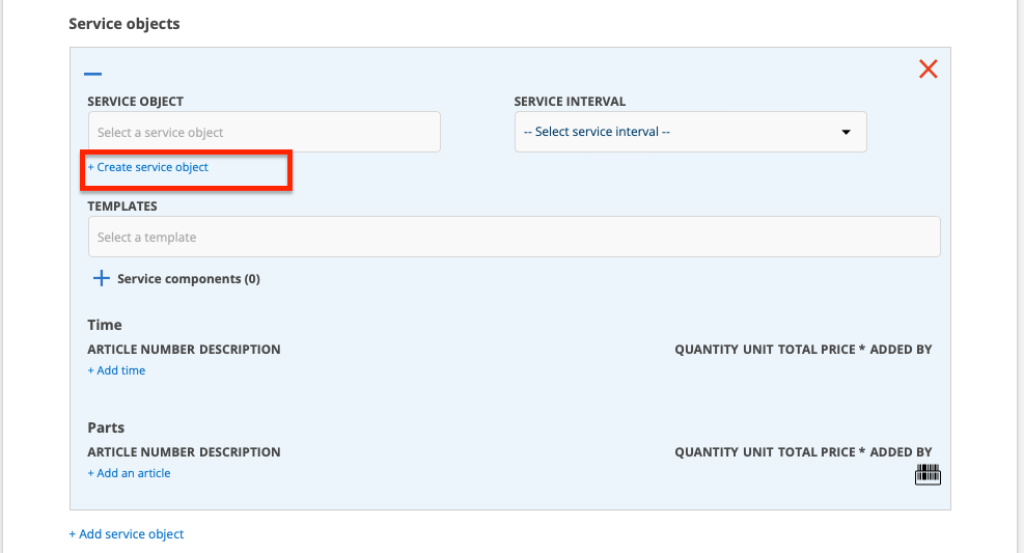Remove the service object with red X
Image resolution: width=1024 pixels, height=553 pixels.
(928, 69)
